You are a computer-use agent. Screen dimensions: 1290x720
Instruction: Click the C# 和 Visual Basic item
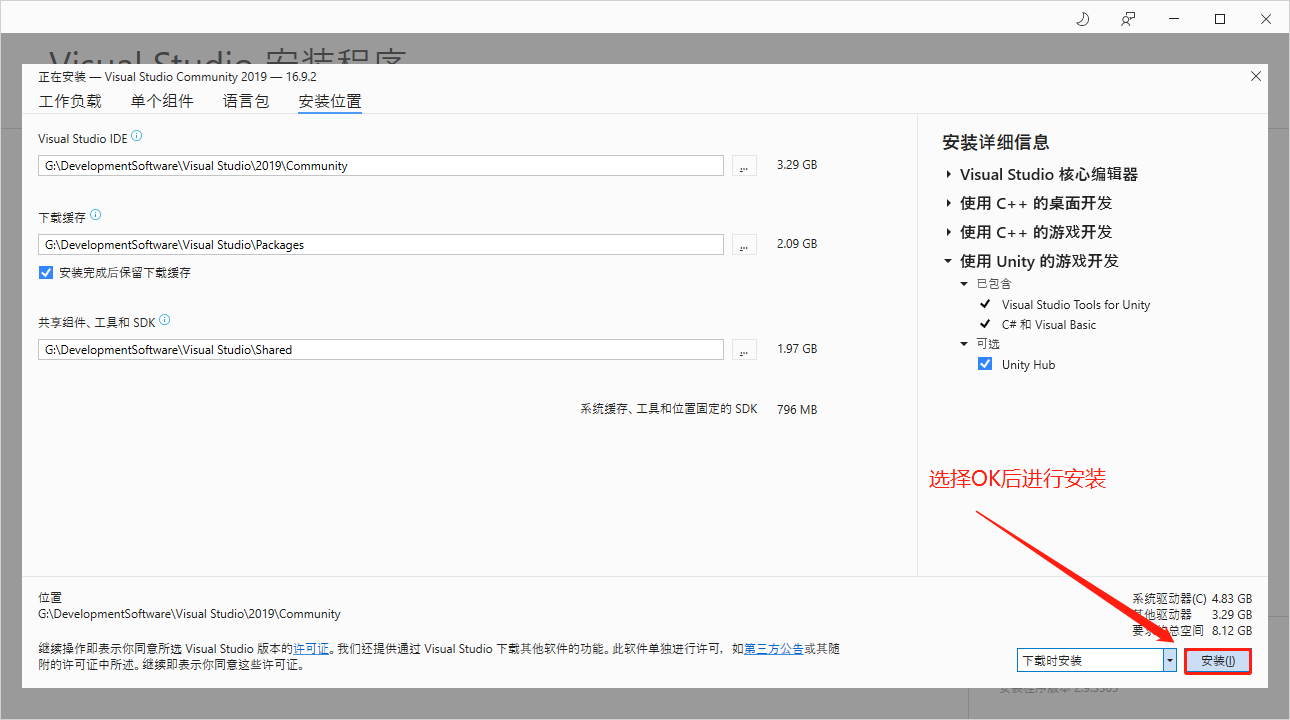point(1049,325)
